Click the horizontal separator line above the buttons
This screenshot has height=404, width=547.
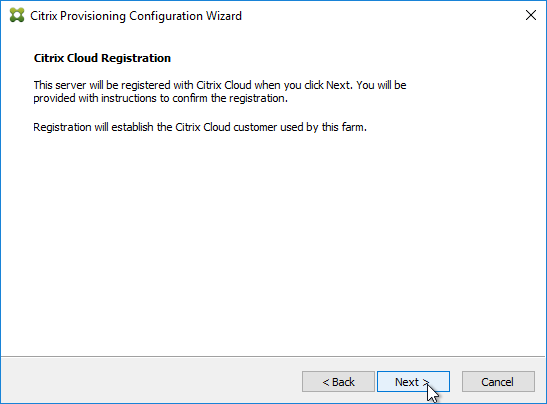(273, 357)
